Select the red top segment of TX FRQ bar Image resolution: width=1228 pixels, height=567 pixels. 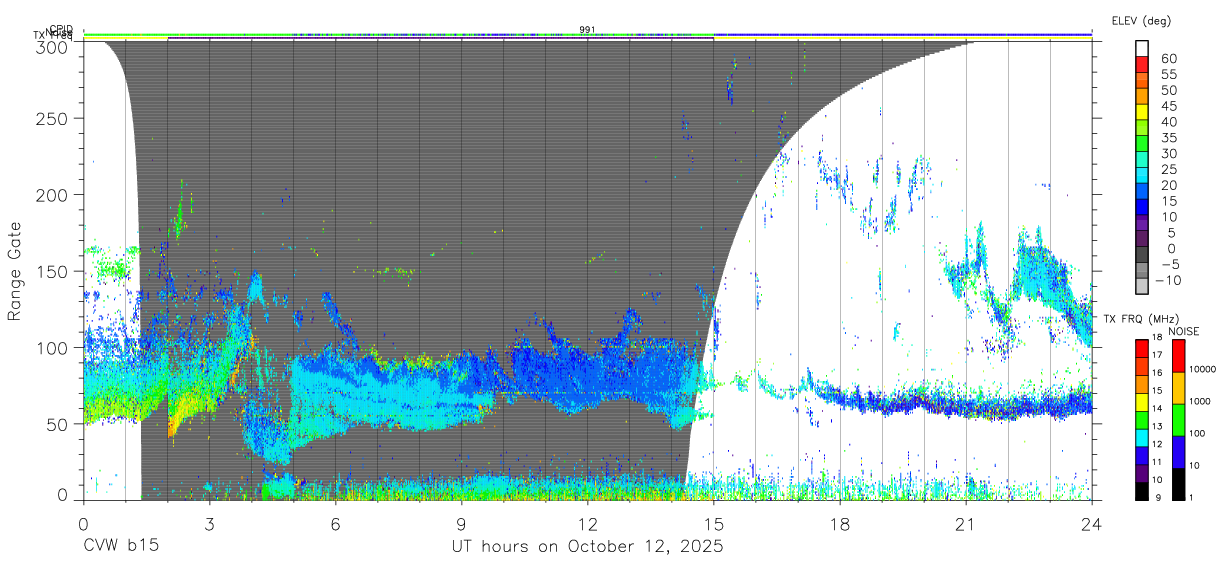coord(1142,349)
